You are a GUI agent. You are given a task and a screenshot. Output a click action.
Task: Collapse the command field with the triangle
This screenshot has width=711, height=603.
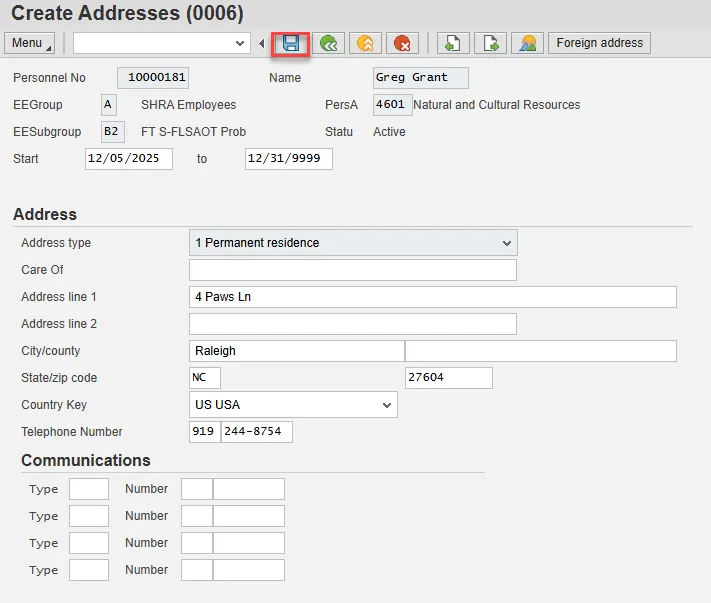pyautogui.click(x=262, y=43)
